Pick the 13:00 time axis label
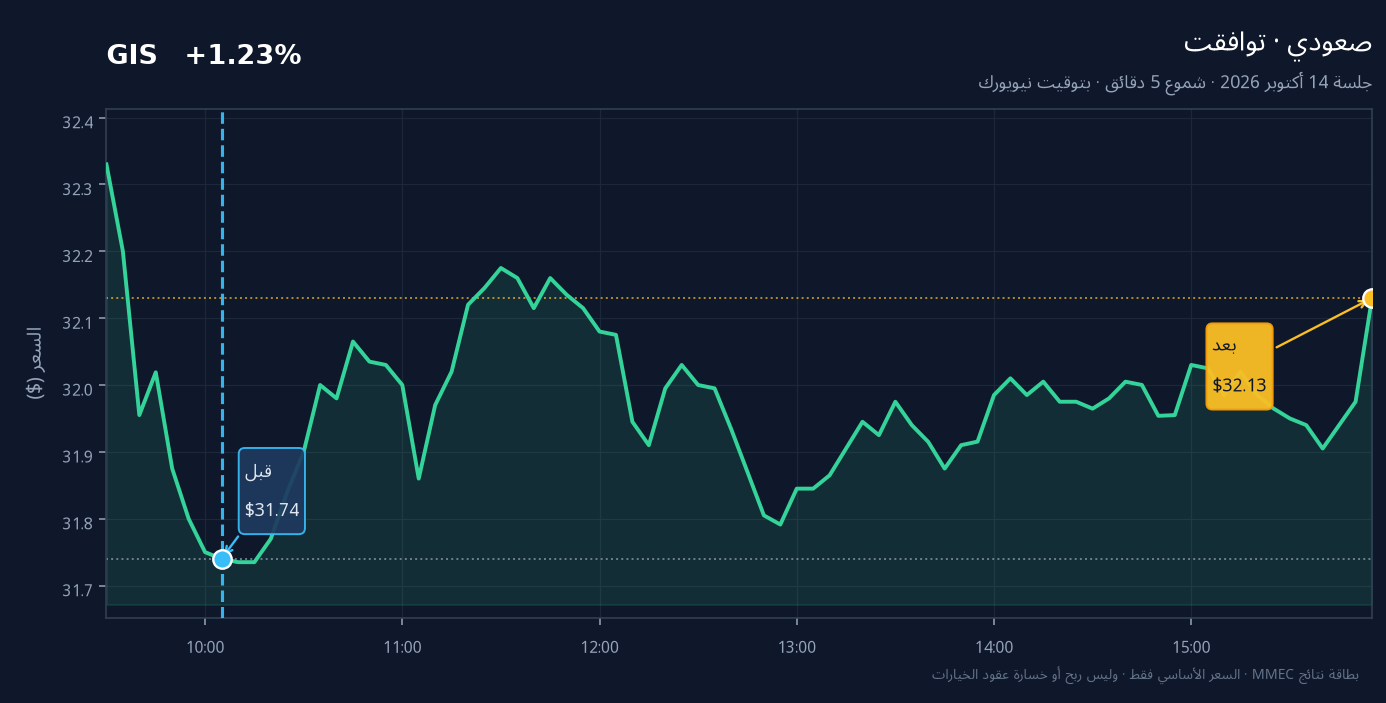 797,647
